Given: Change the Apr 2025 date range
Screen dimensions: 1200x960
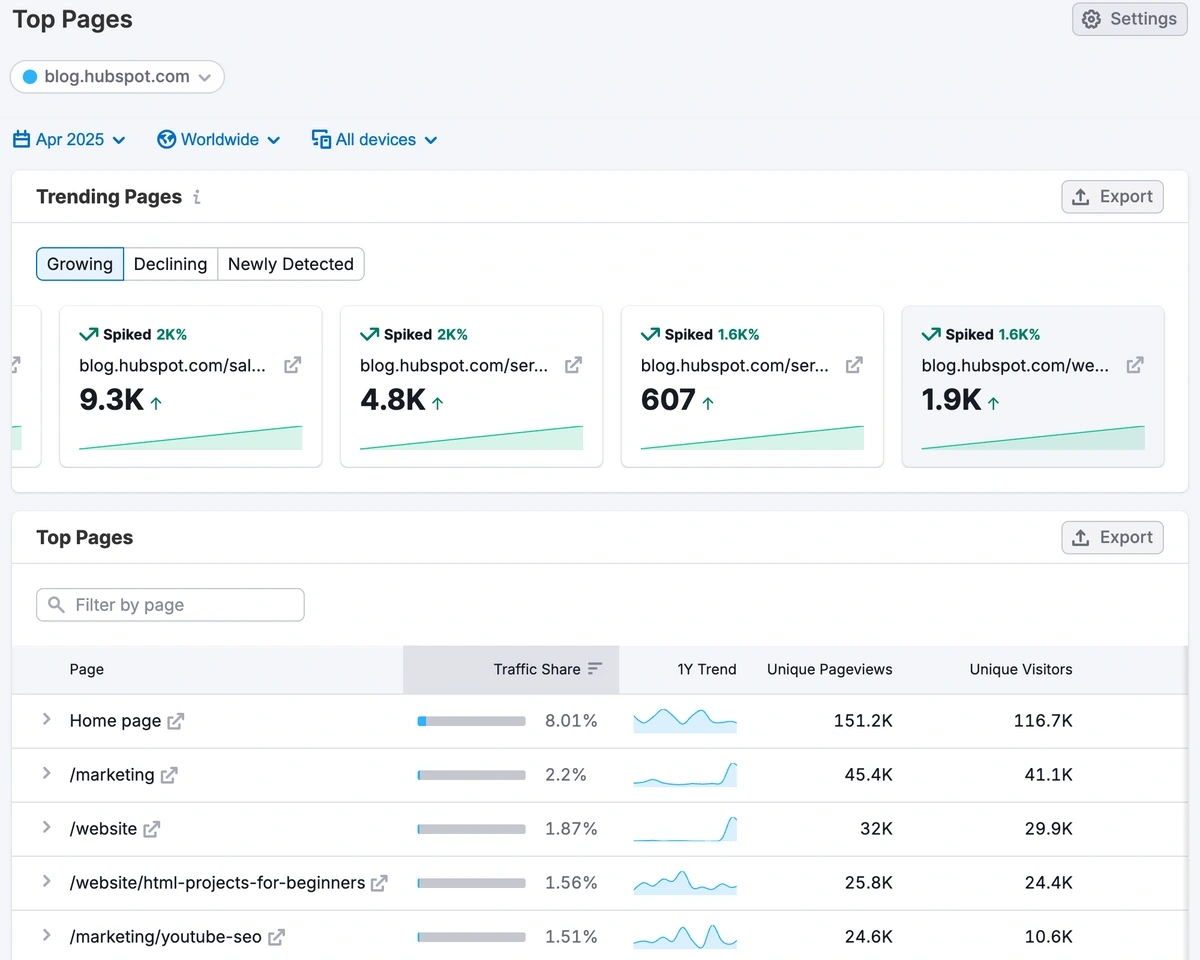Looking at the screenshot, I should tap(69, 140).
